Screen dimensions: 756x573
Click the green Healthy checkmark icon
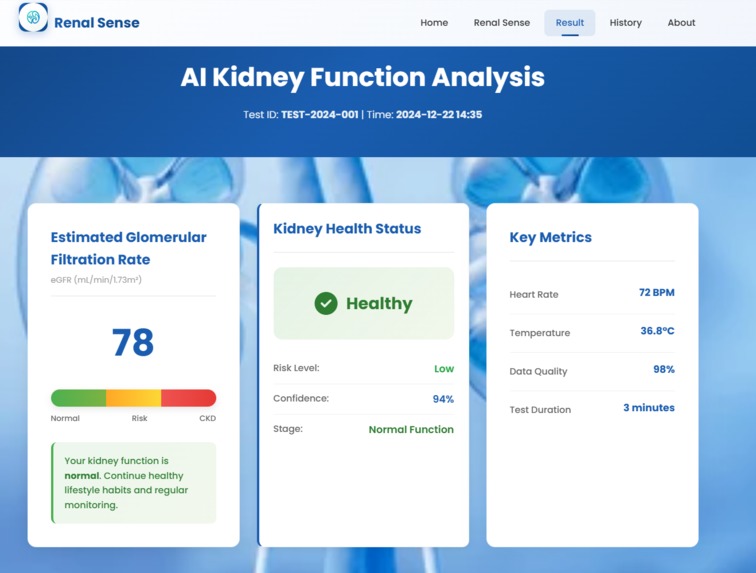[326, 303]
